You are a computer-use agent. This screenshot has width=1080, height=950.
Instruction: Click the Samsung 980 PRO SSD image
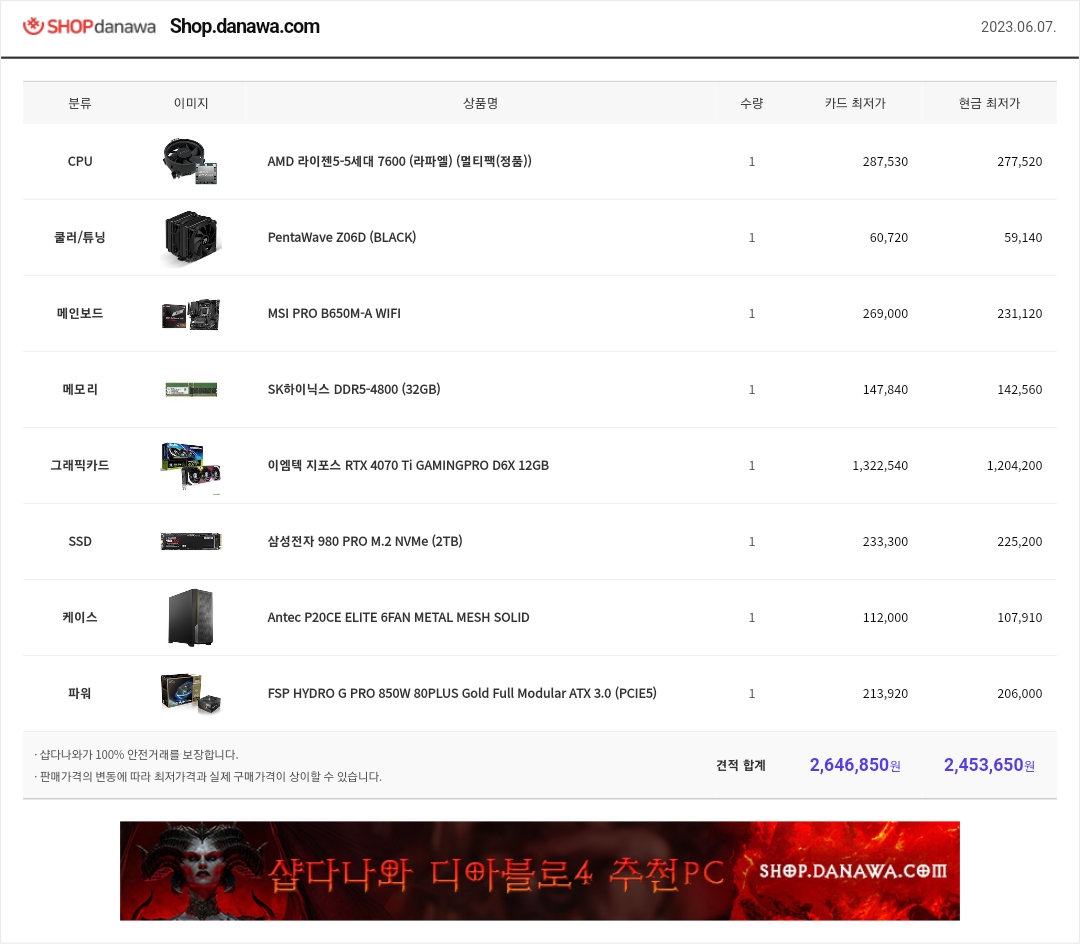191,541
